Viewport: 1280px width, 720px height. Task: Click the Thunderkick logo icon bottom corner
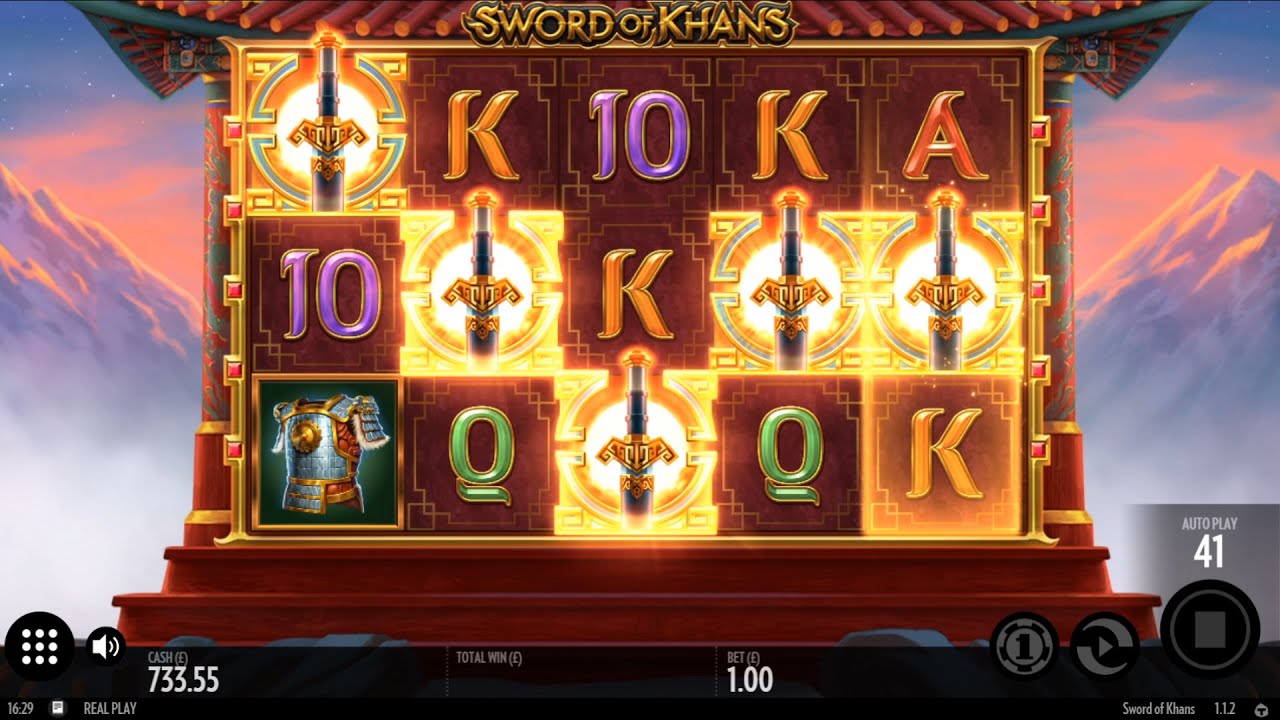[1261, 709]
